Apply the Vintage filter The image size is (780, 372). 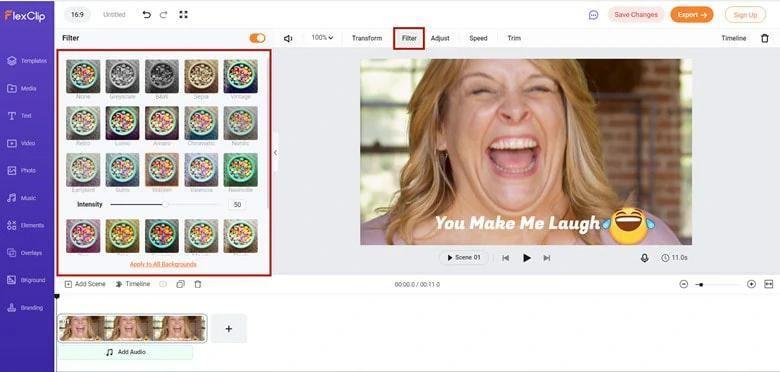tap(240, 76)
